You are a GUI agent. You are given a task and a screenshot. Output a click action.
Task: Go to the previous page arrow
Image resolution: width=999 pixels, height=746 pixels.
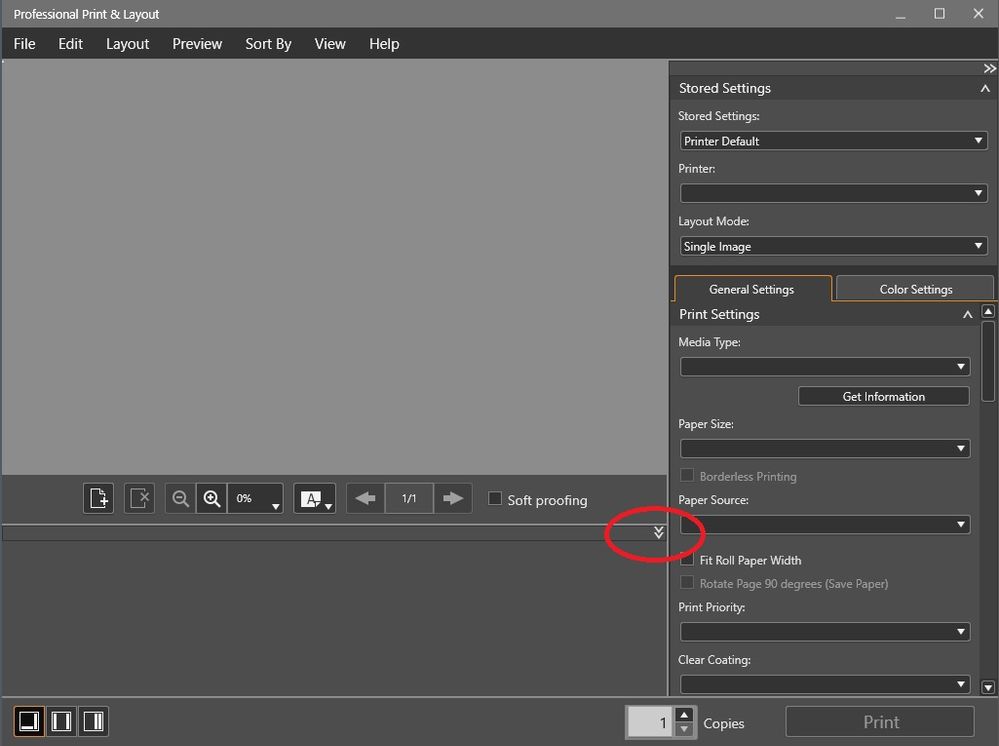(365, 498)
